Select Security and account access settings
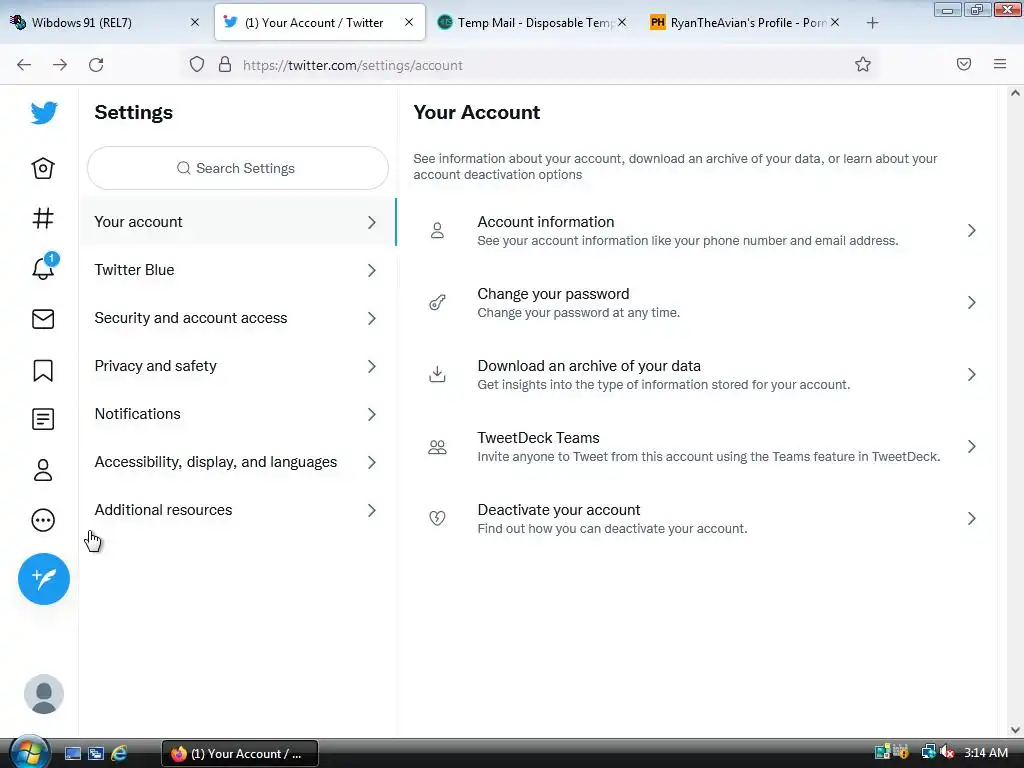The image size is (1024, 768). coord(238,318)
